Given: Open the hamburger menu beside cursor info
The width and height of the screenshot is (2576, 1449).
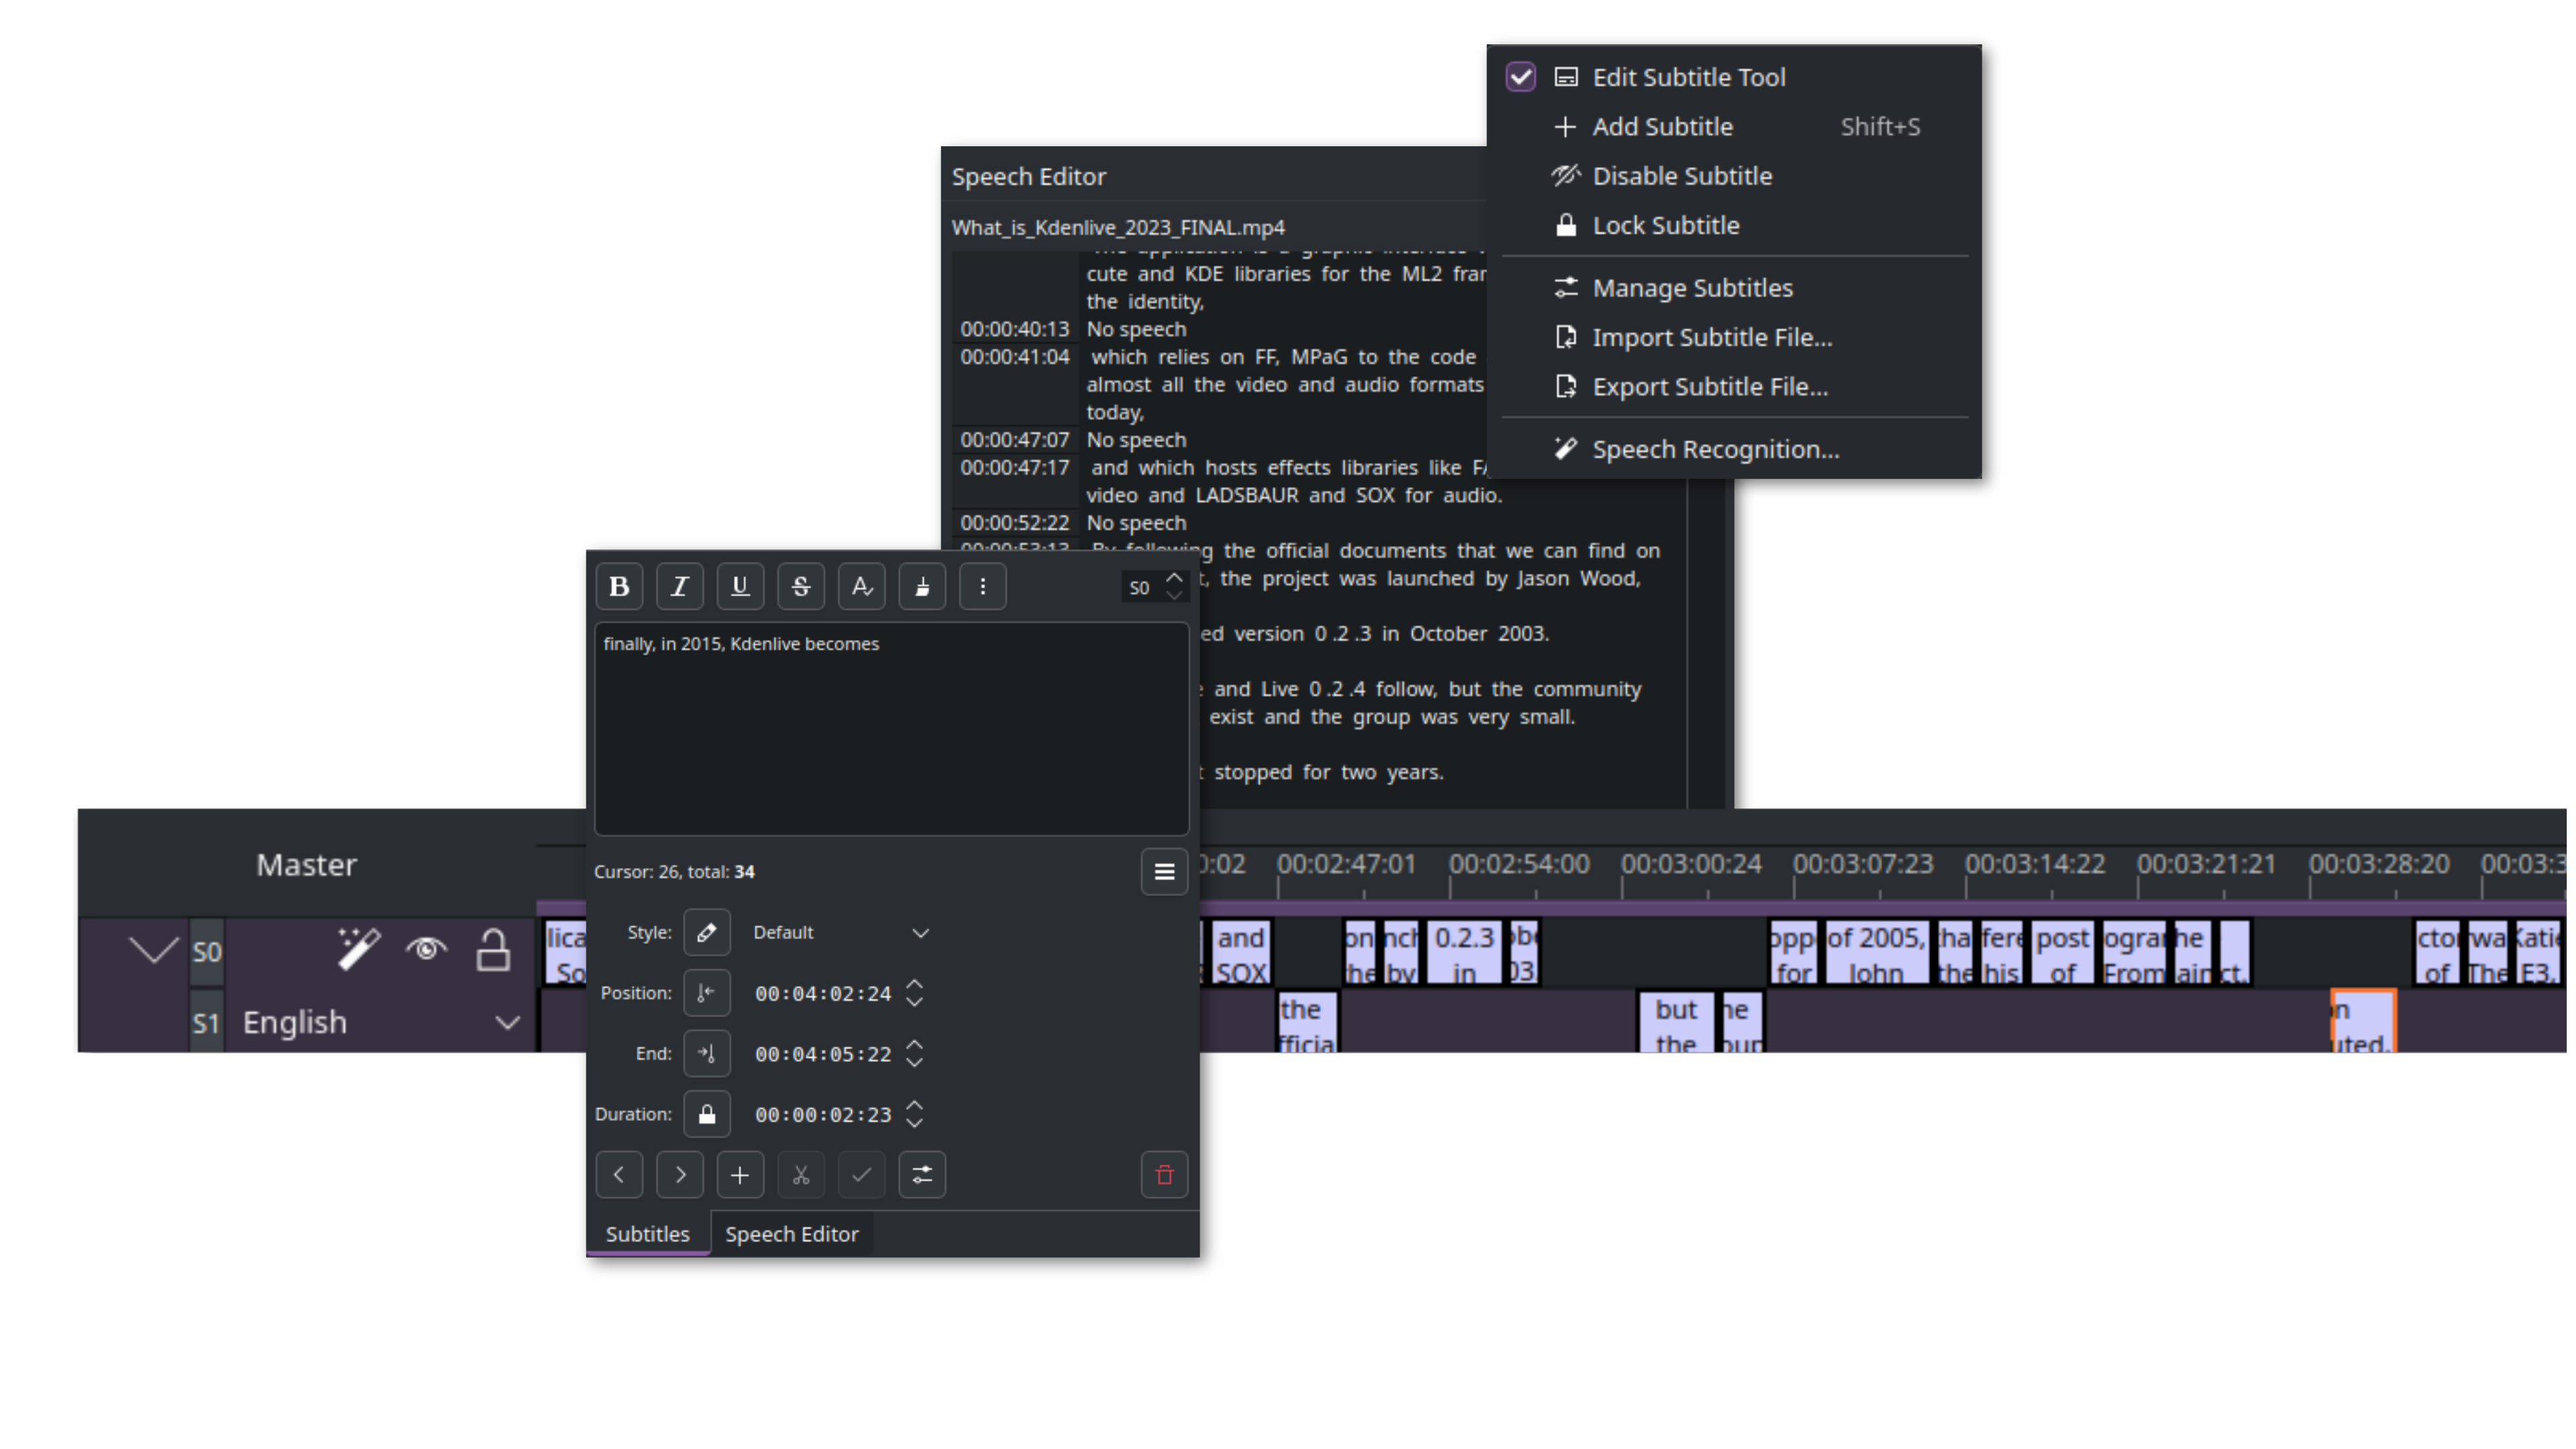Looking at the screenshot, I should (x=1164, y=872).
